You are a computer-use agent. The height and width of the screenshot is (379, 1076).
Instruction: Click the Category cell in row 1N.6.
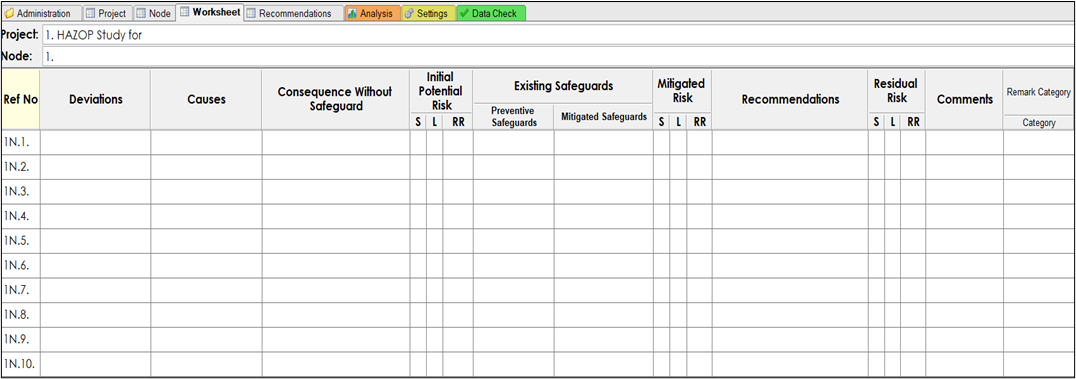(1039, 266)
